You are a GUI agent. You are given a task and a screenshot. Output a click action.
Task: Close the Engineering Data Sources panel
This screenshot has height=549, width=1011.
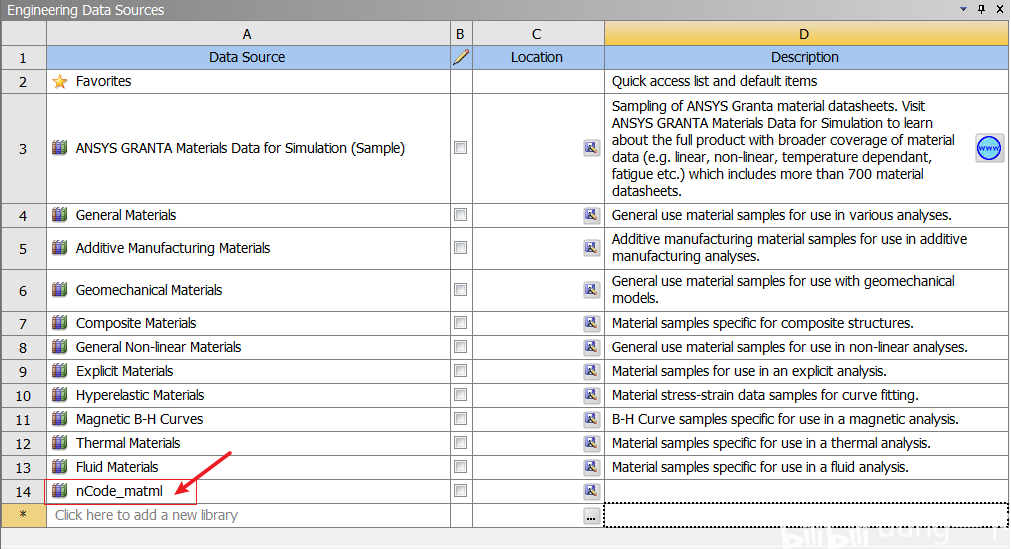click(x=1000, y=9)
